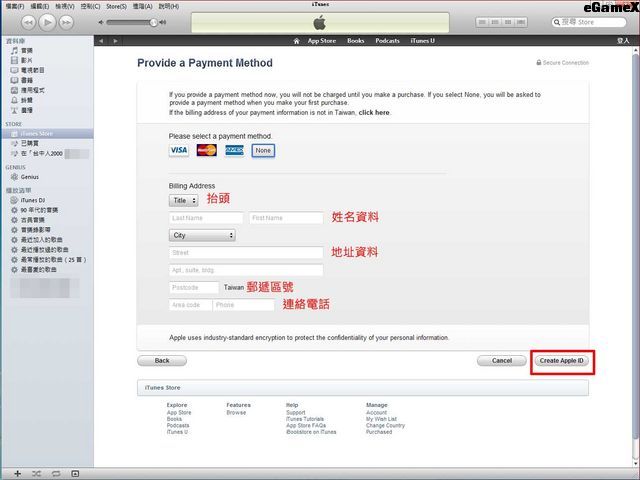
Task: Click the First Name field
Action: pyautogui.click(x=286, y=218)
